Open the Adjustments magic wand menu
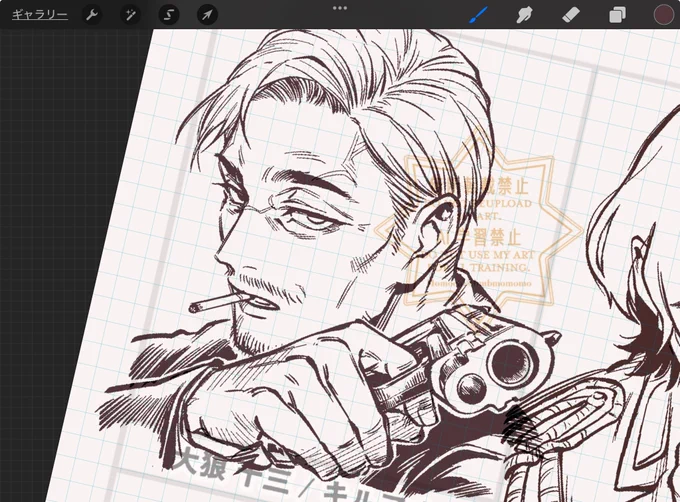Image resolution: width=680 pixels, height=502 pixels. coord(130,15)
